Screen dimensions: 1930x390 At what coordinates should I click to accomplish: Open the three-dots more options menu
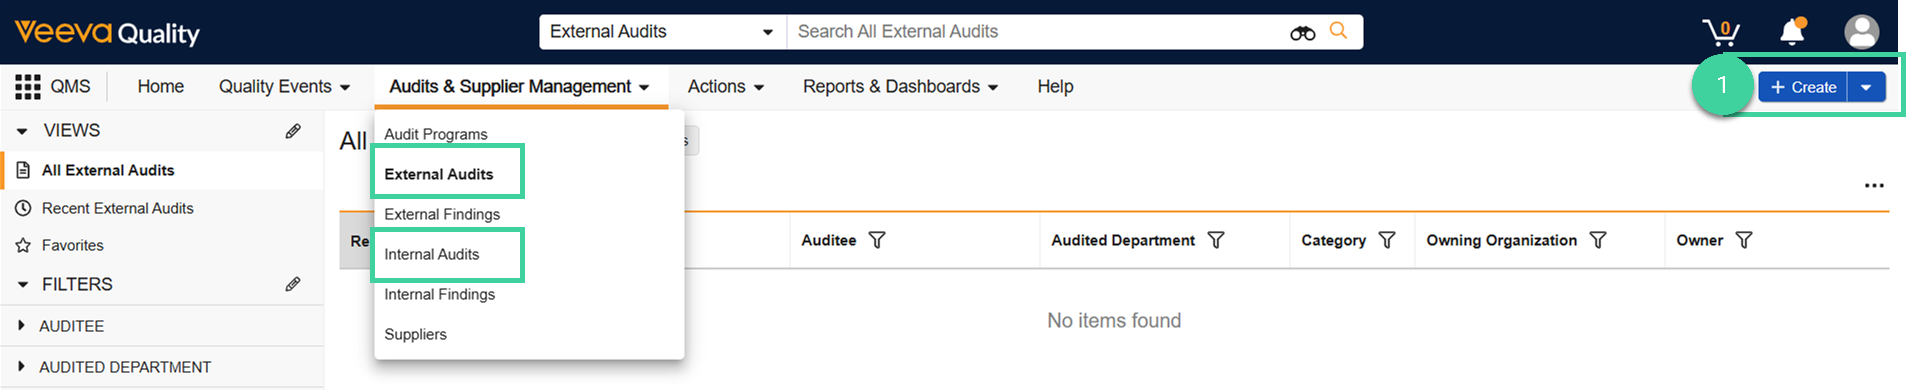[x=1874, y=185]
